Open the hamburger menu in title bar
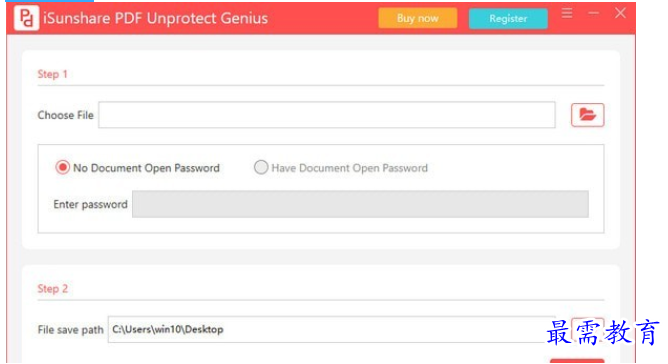668x364 pixels. (x=567, y=13)
